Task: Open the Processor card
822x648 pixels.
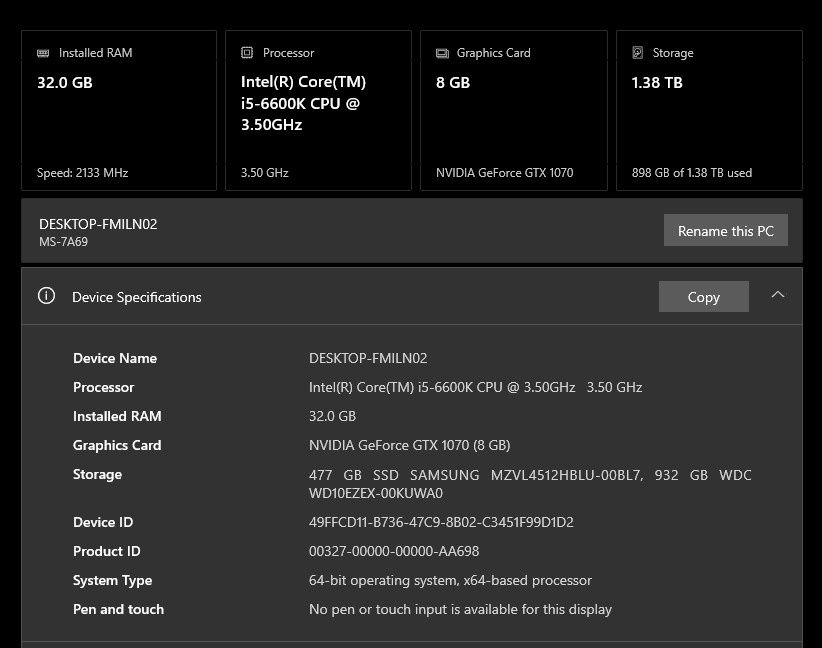Action: (x=318, y=110)
